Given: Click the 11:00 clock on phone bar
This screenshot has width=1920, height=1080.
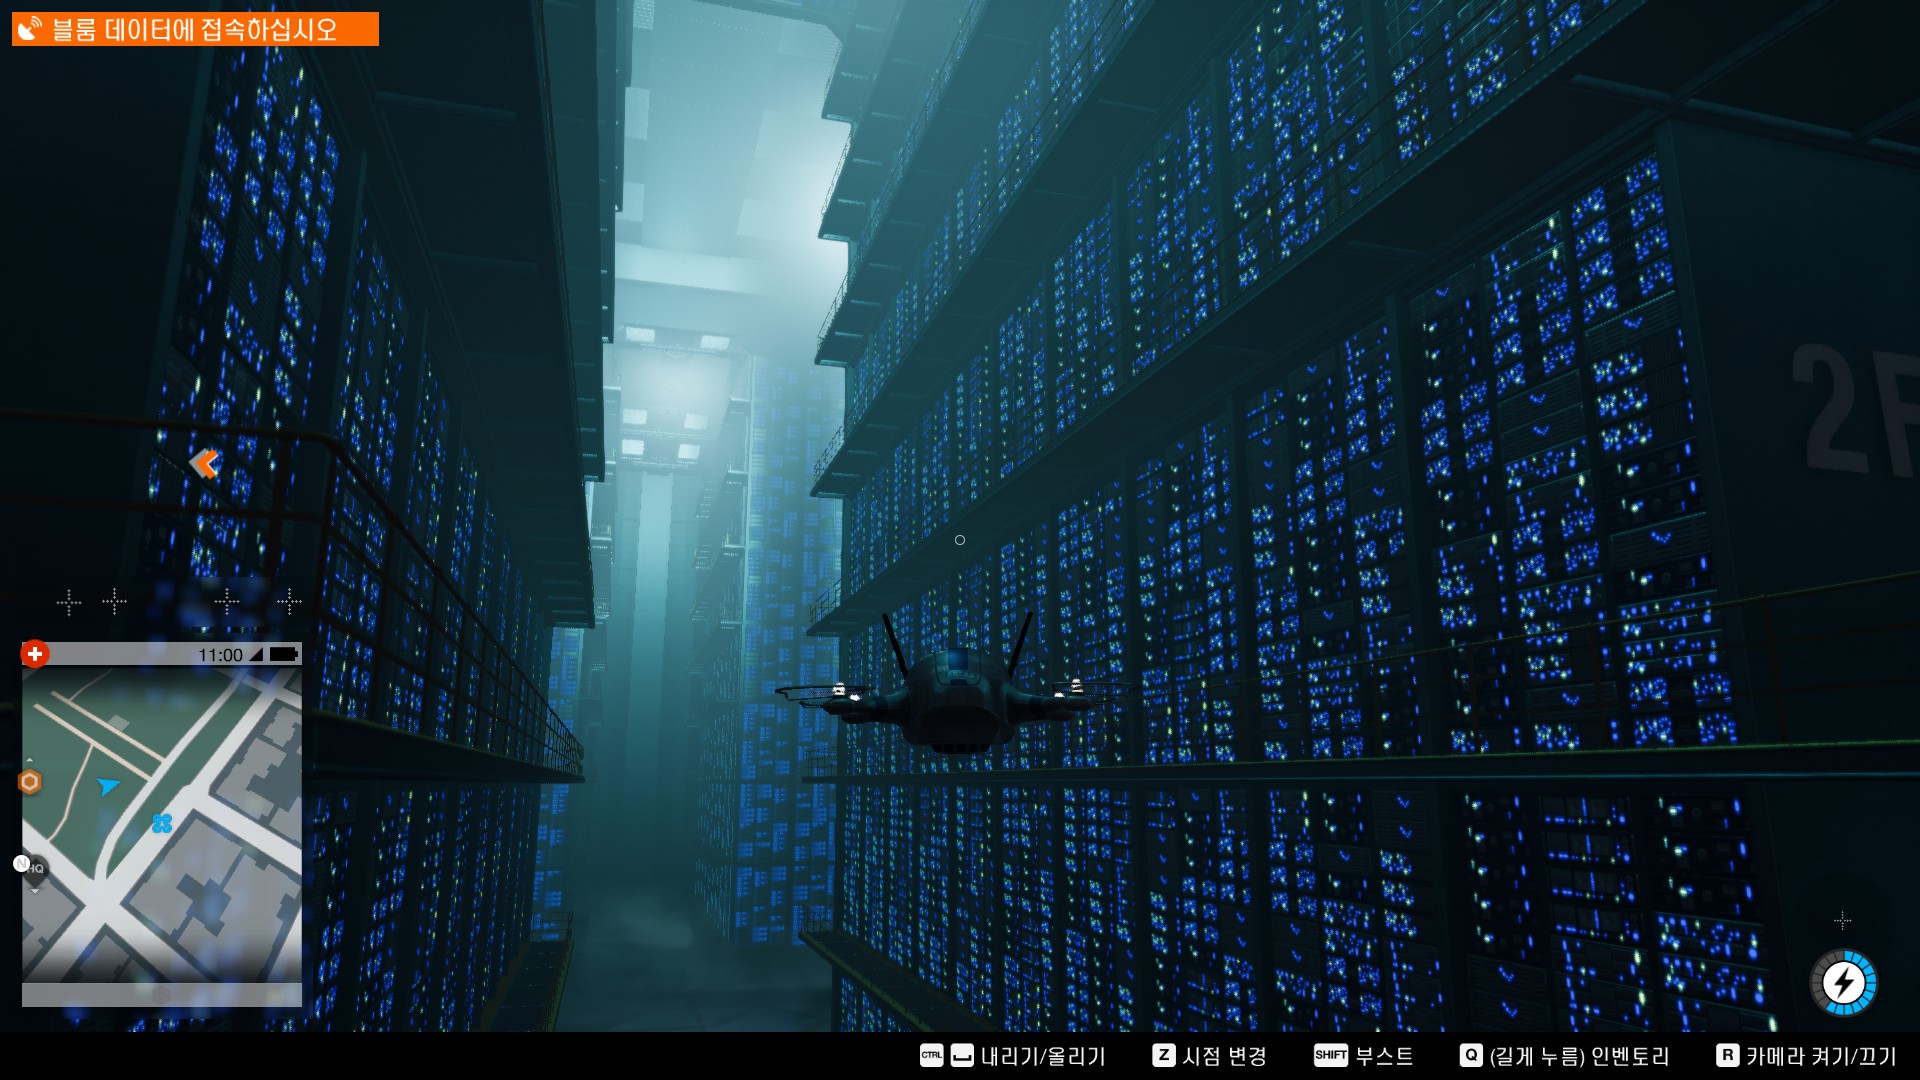Looking at the screenshot, I should point(220,655).
